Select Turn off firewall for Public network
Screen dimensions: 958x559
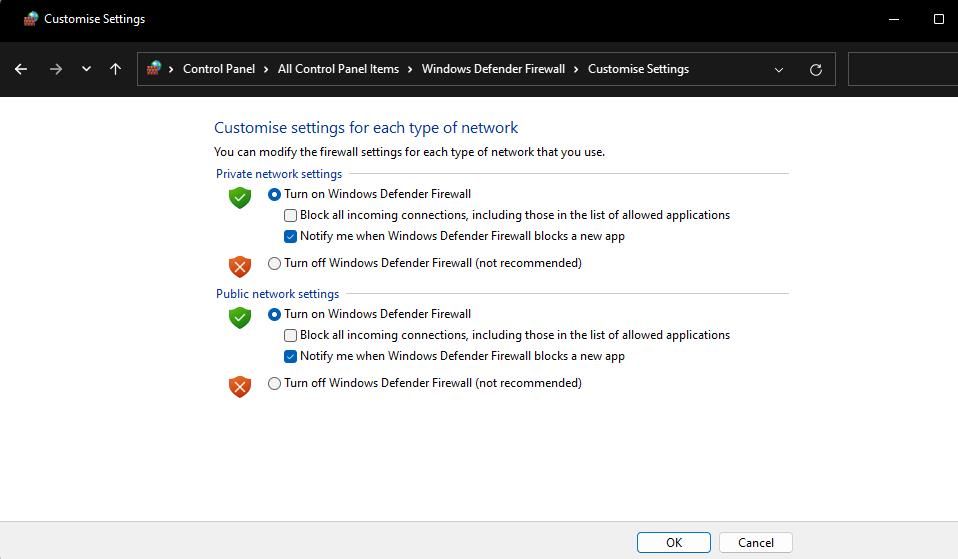click(x=275, y=384)
